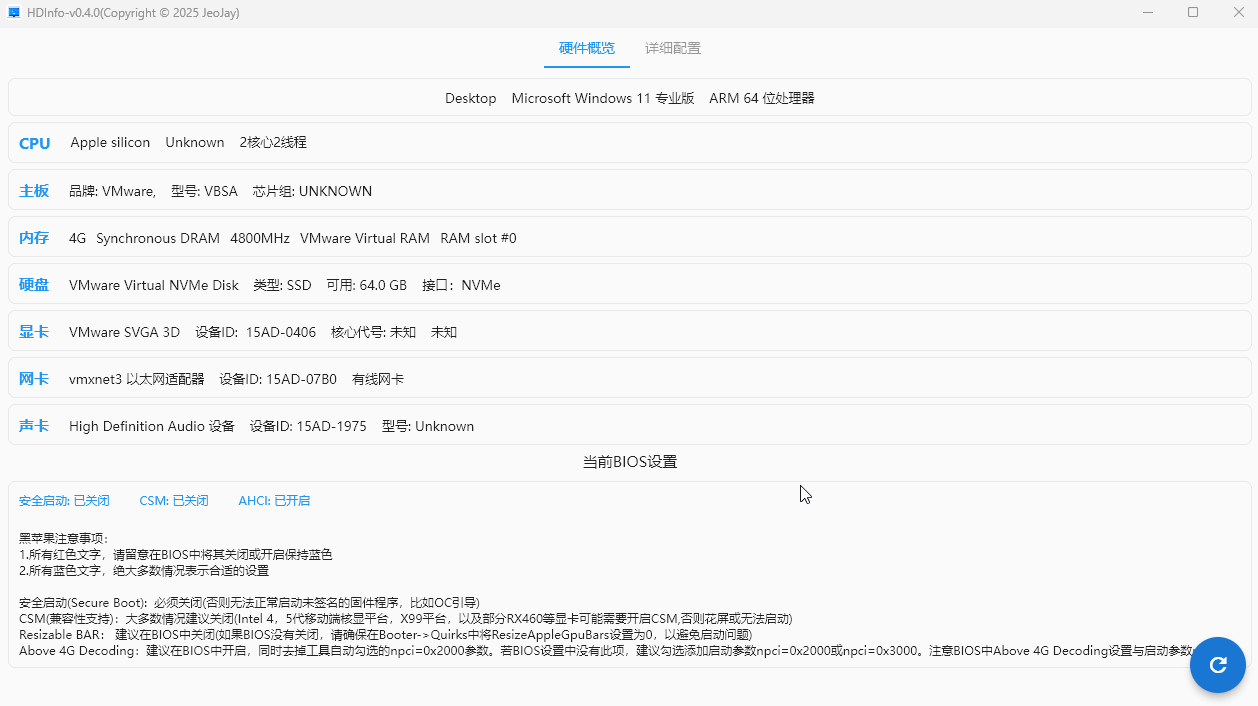This screenshot has width=1258, height=706.
Task: Click the VMware Virtual NVMe Disk name
Action: coord(154,285)
